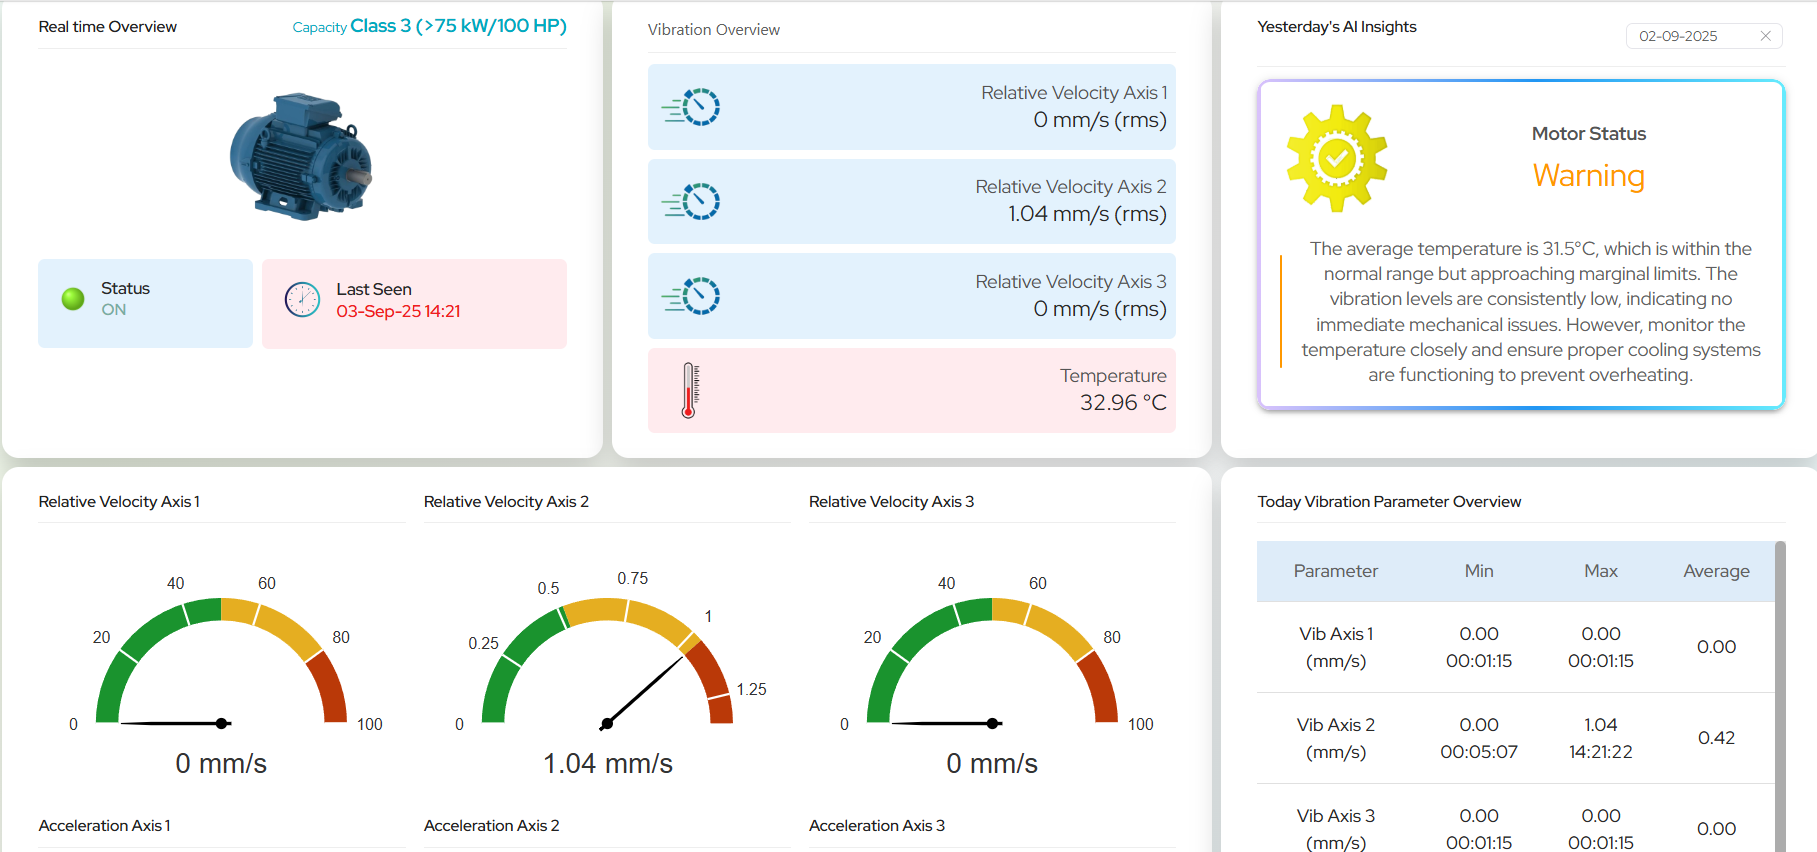Click the Relative Velocity Axis 2 gauge needle
Viewport: 1817px width, 852px height.
tap(643, 688)
